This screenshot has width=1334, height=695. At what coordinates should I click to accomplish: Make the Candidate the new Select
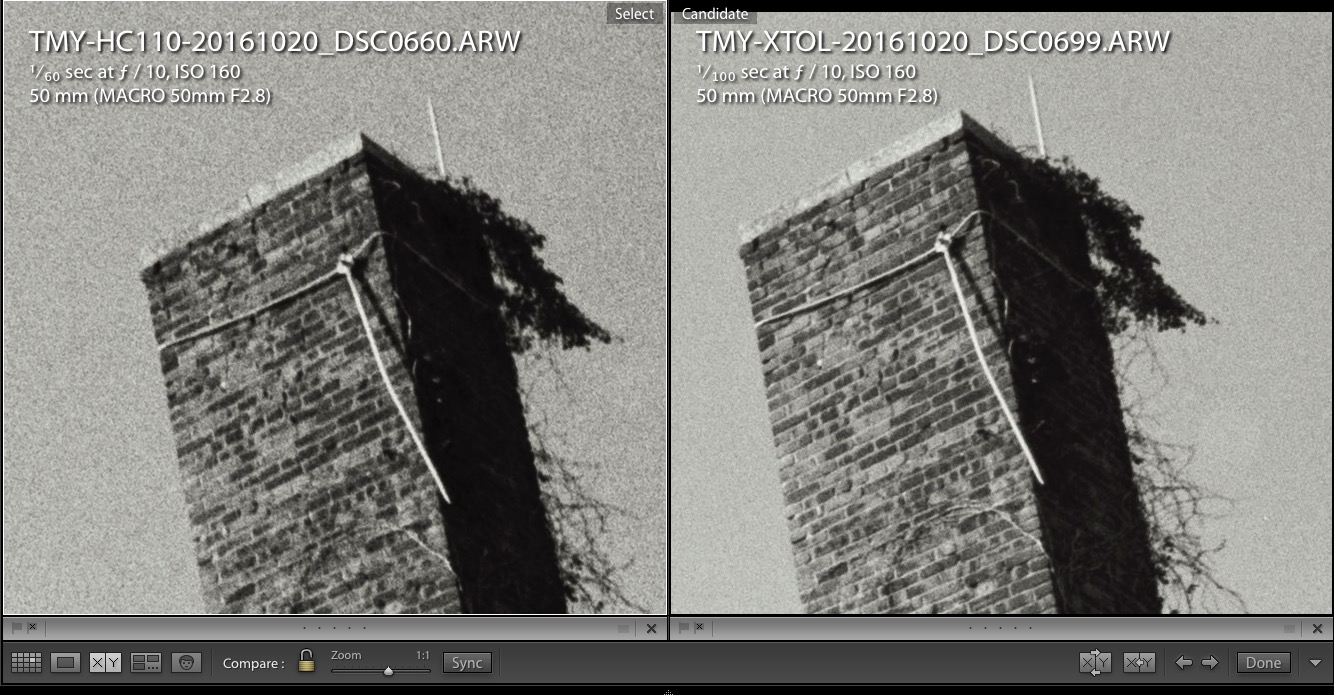click(x=1139, y=661)
